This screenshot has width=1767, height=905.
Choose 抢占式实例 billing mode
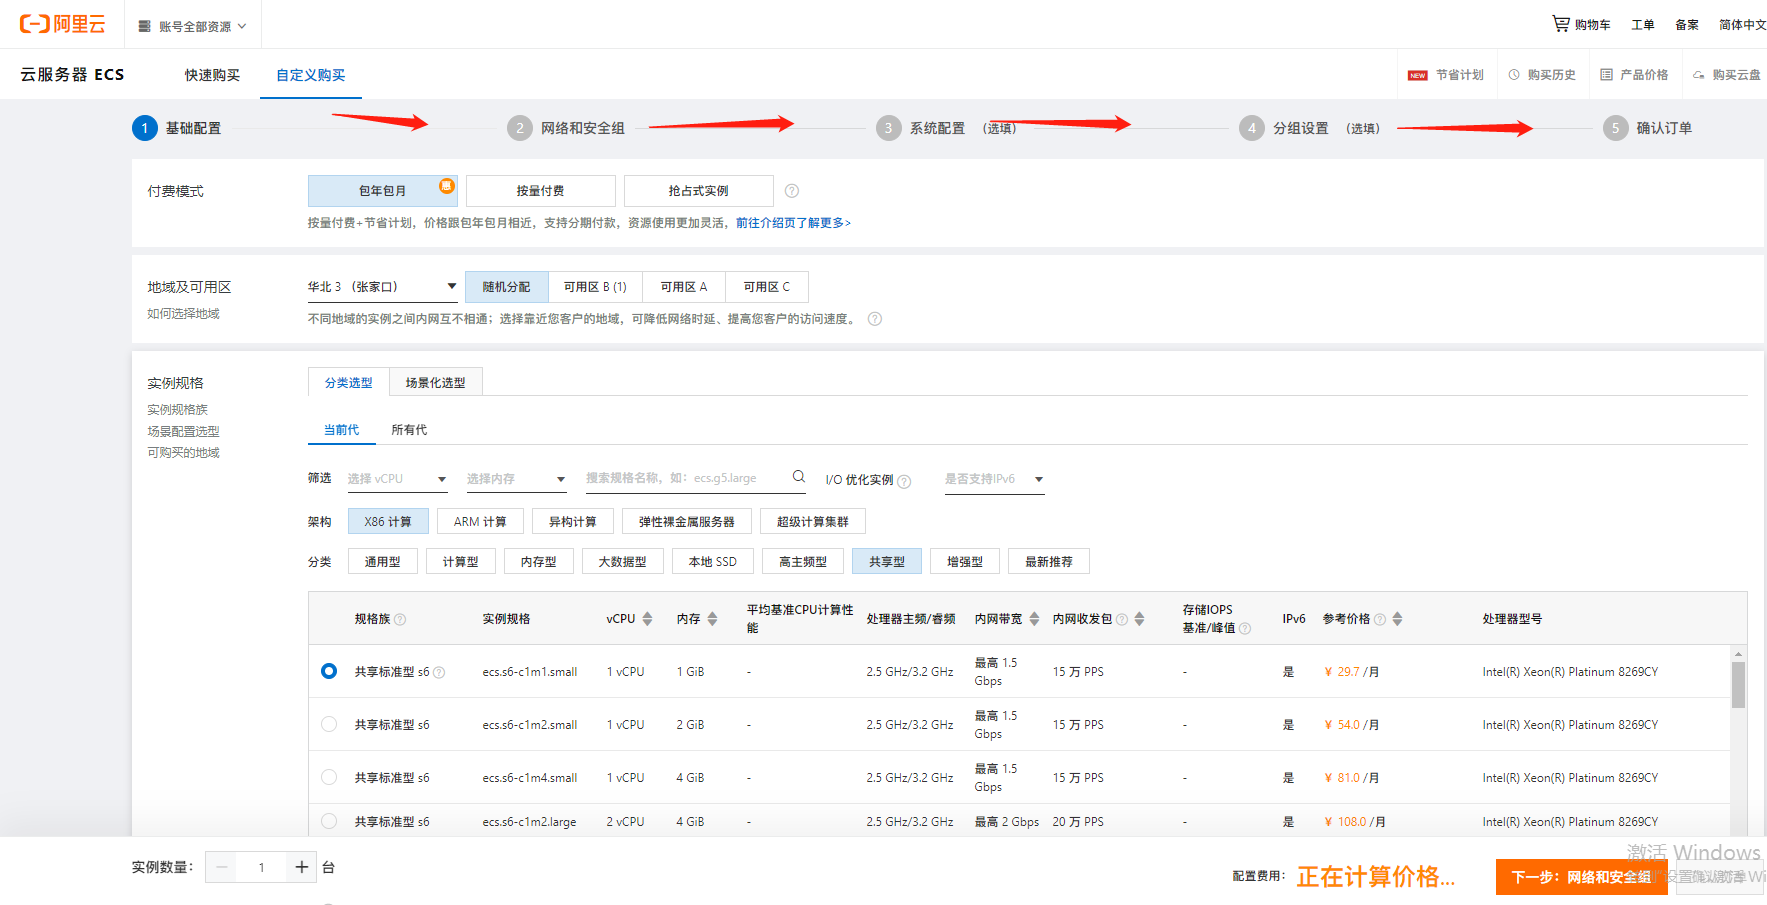(699, 191)
